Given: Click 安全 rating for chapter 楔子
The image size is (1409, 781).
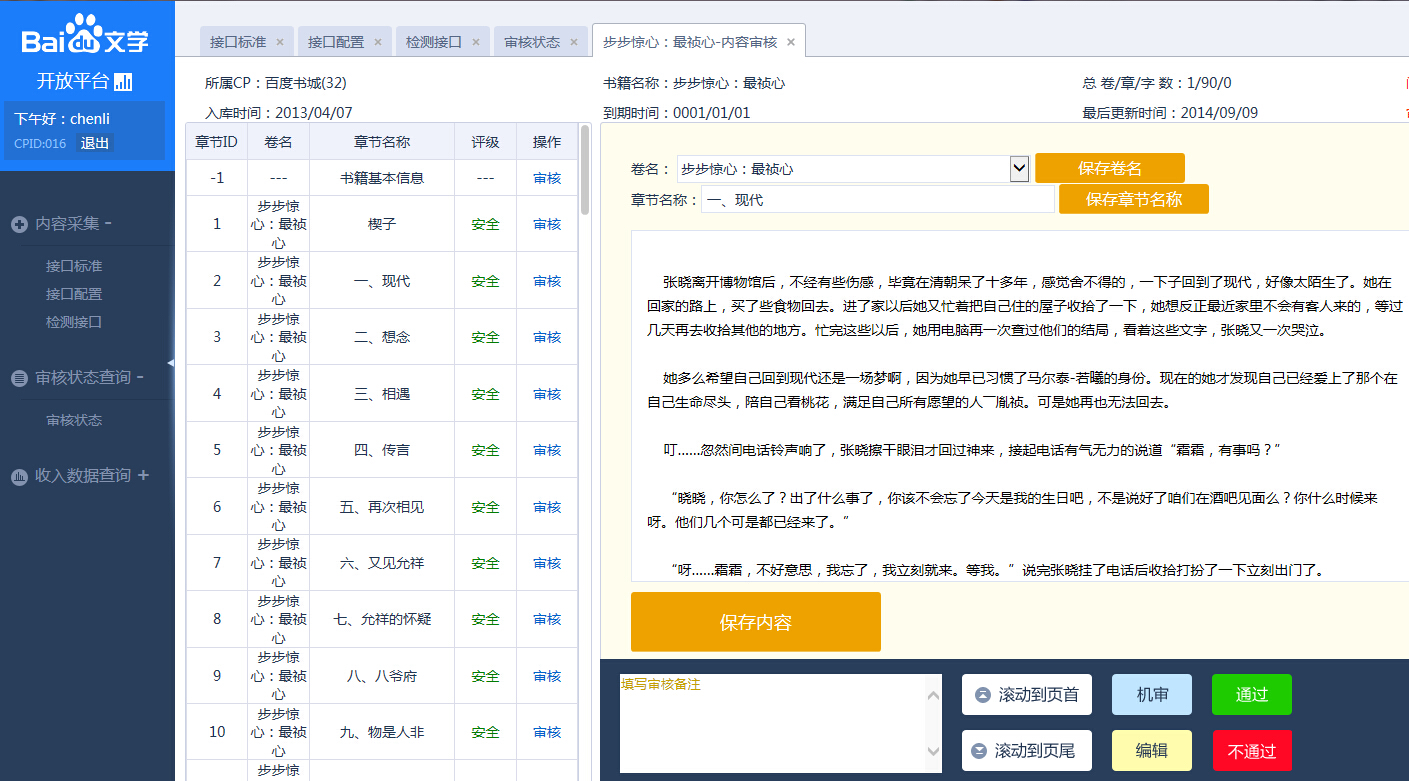Looking at the screenshot, I should click(485, 224).
